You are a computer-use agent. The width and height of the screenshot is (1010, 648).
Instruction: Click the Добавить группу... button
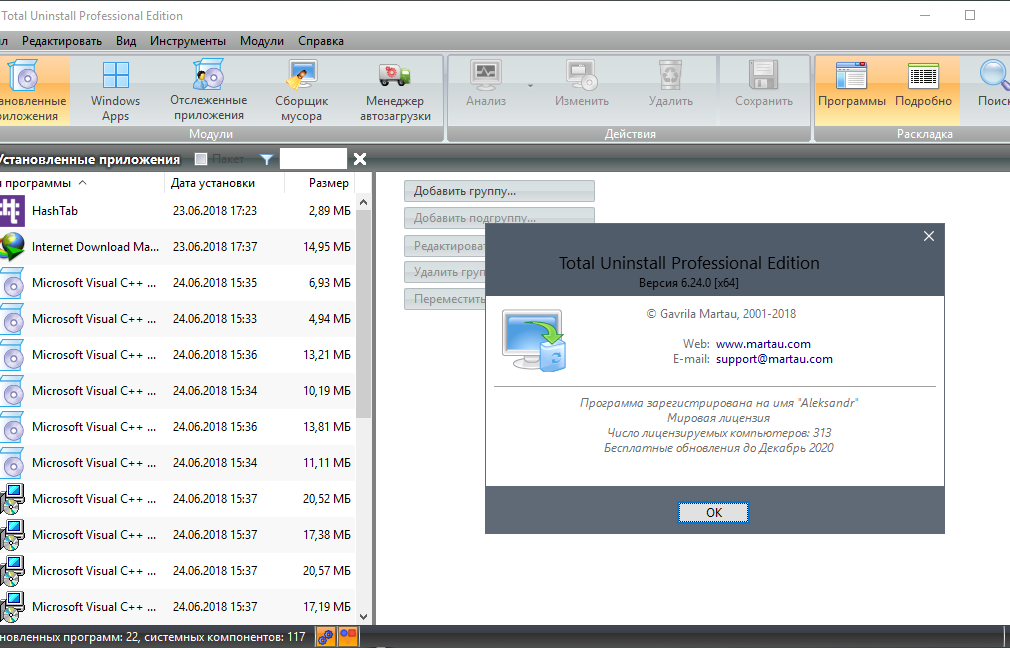(x=499, y=191)
